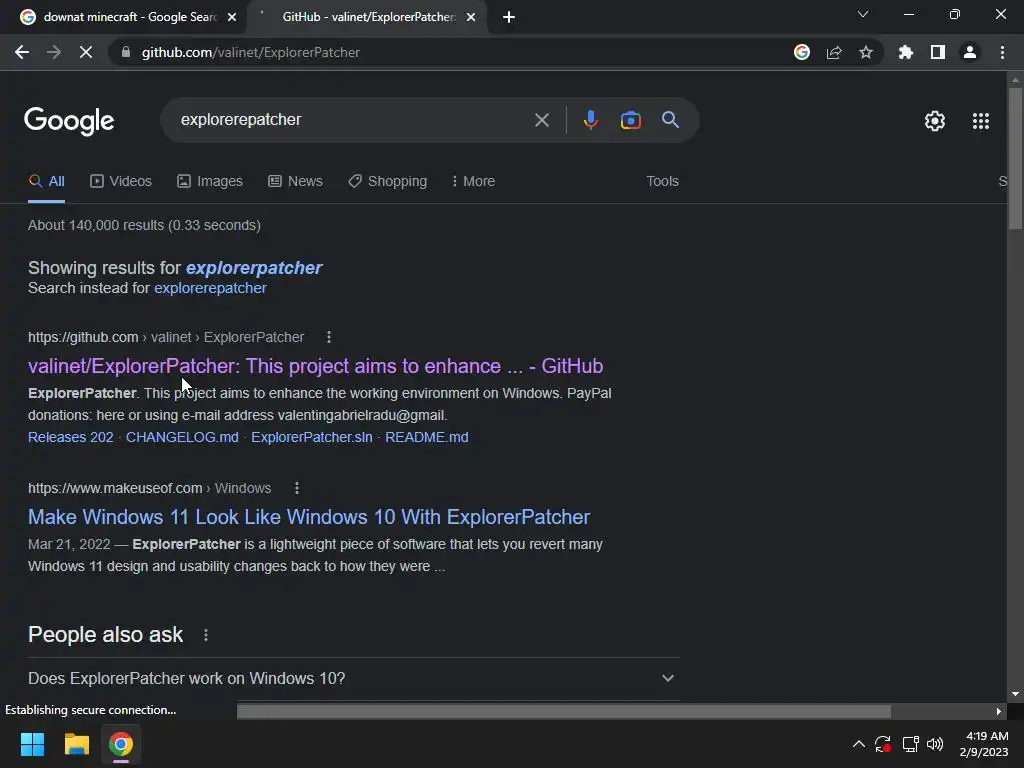Open the CHANGELOG.md sitelink

click(x=182, y=437)
